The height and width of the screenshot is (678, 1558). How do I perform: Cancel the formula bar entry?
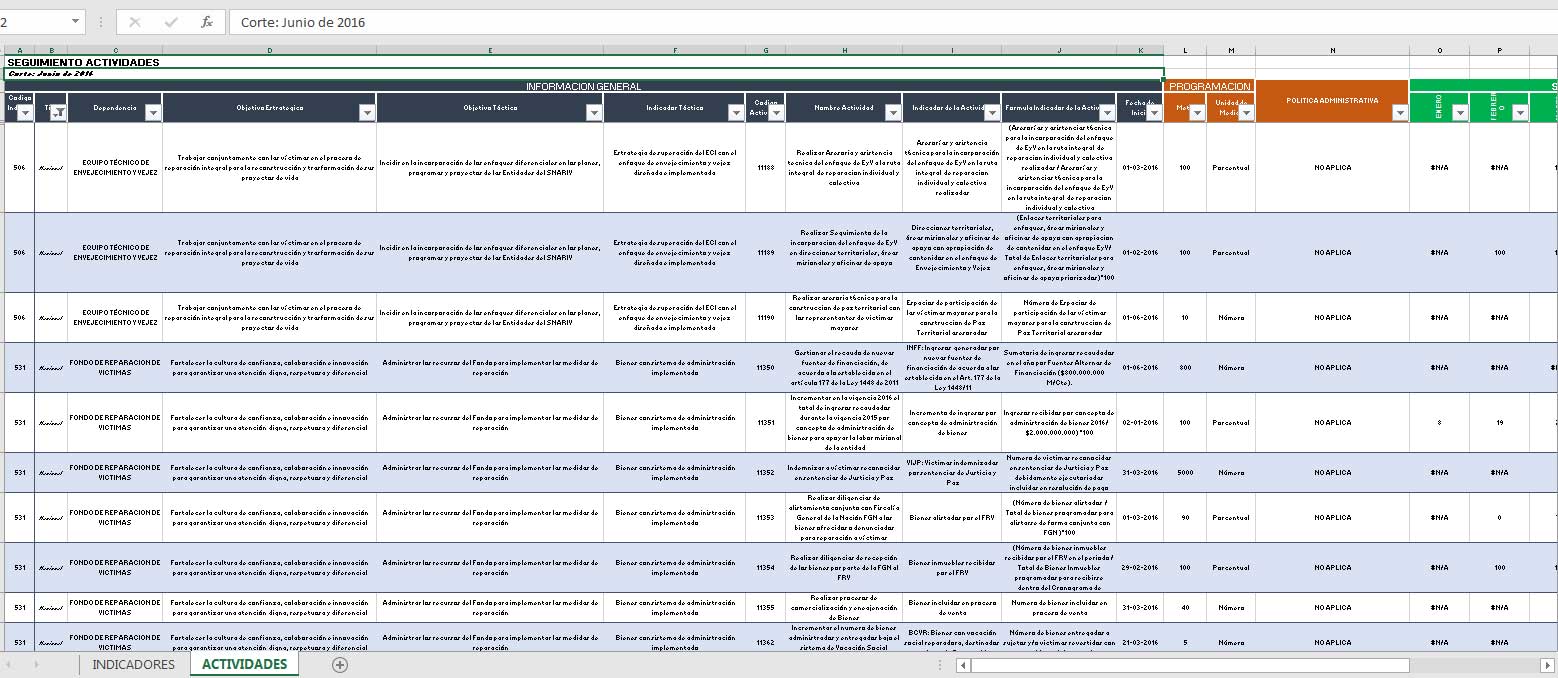135,22
